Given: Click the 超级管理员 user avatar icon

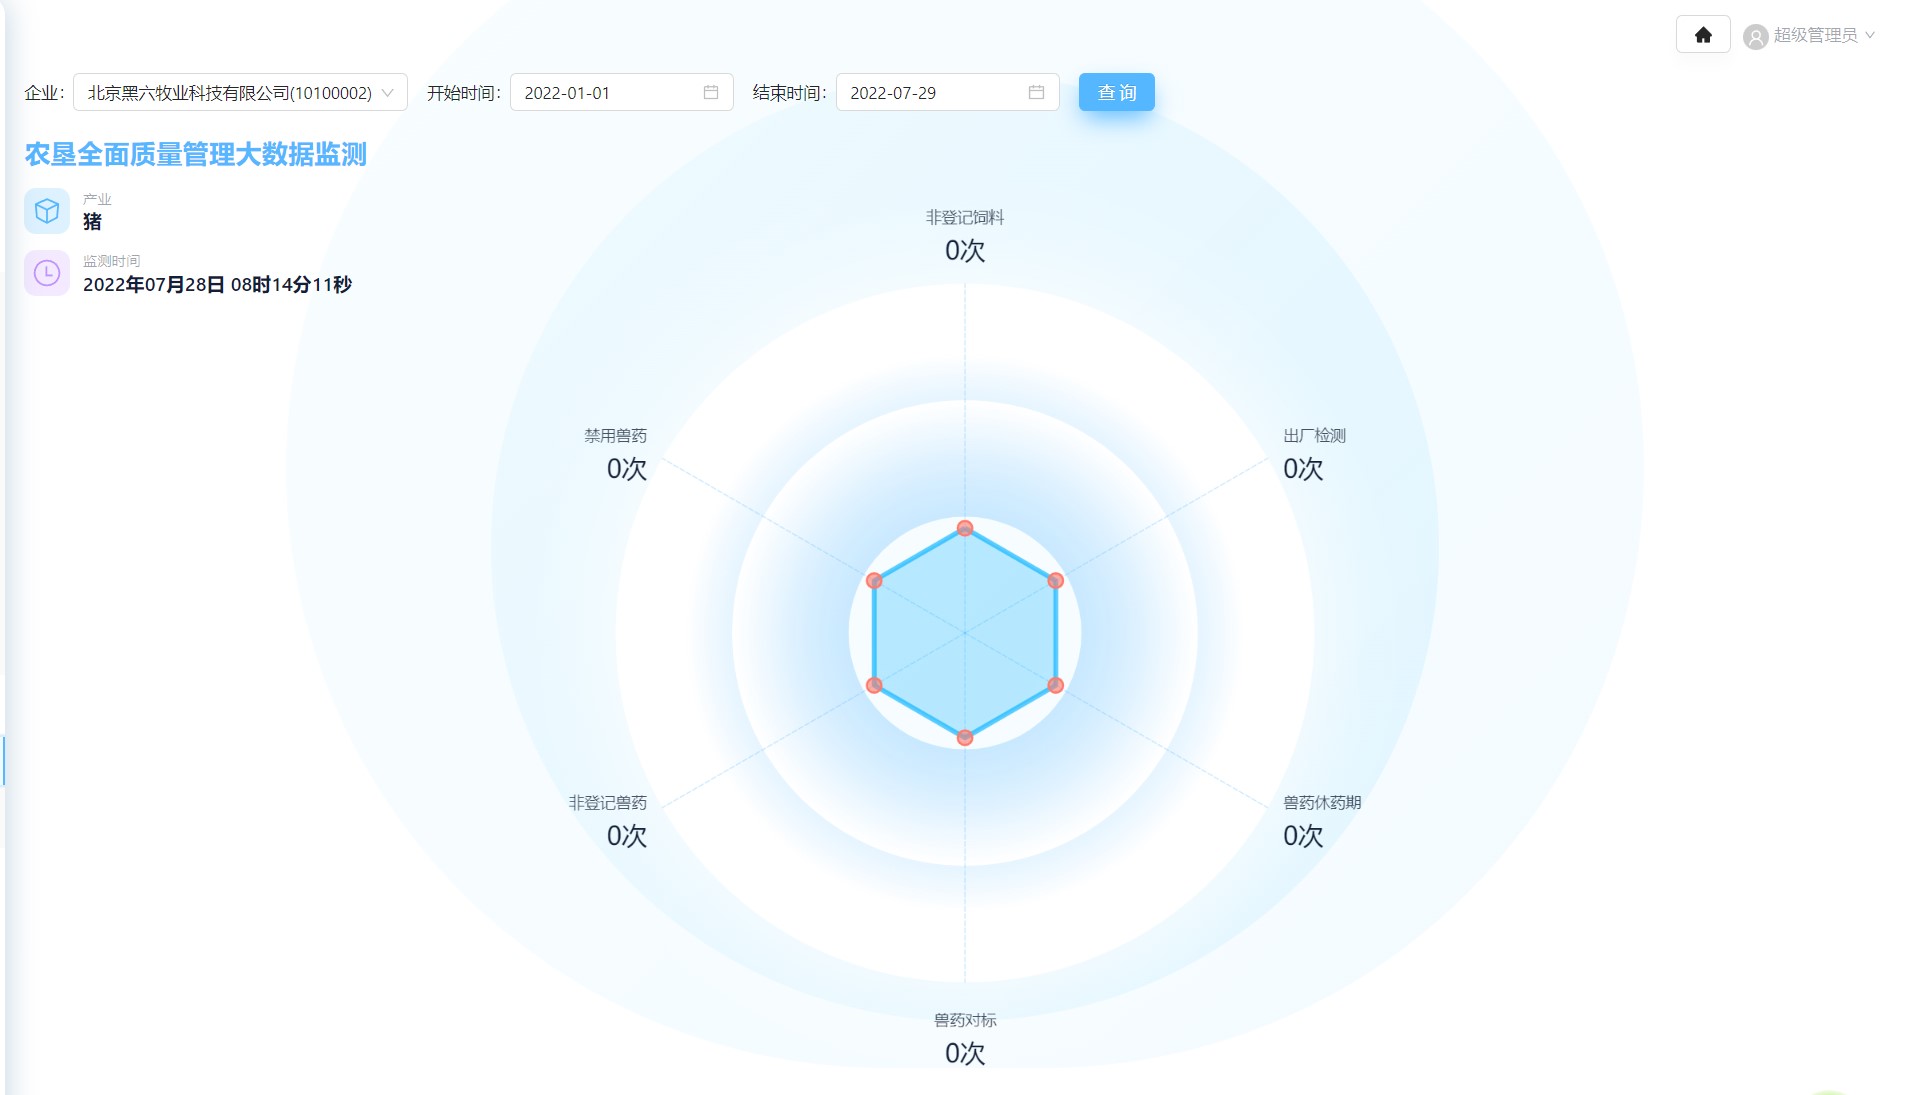Looking at the screenshot, I should point(1755,37).
